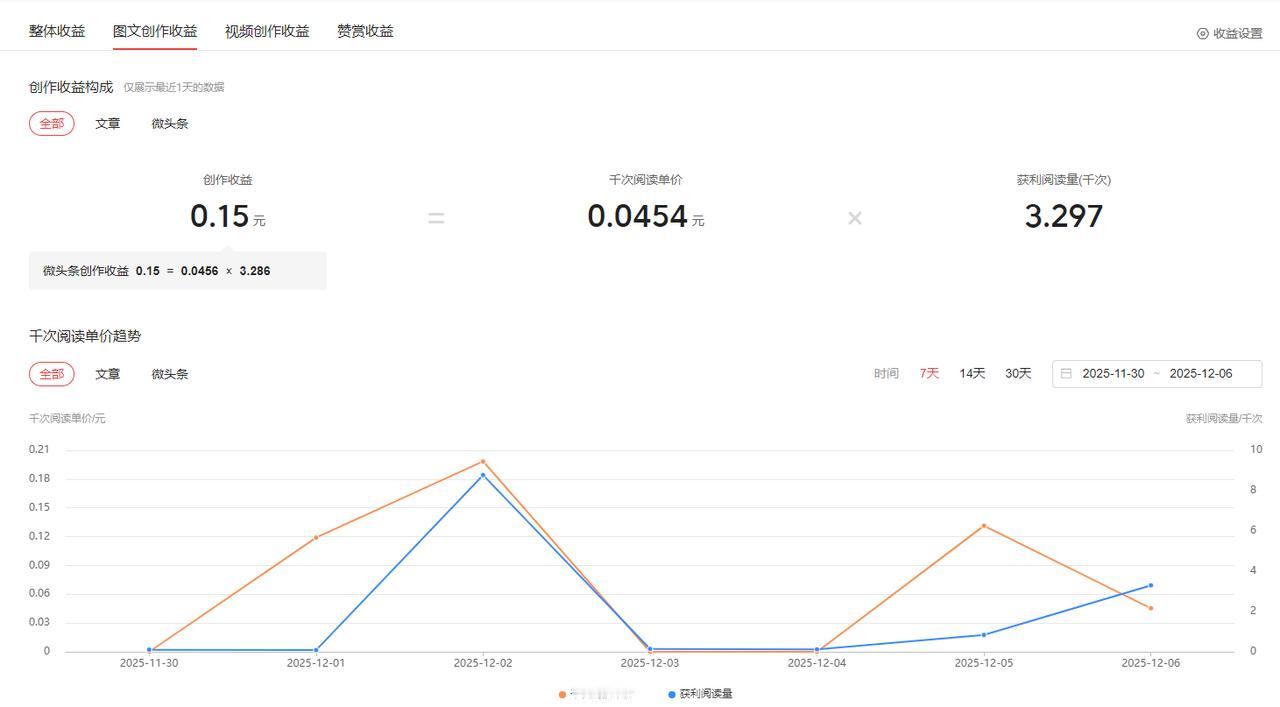Click the orange peak data point on 2025-12-02
This screenshot has height=707, width=1280.
[484, 461]
